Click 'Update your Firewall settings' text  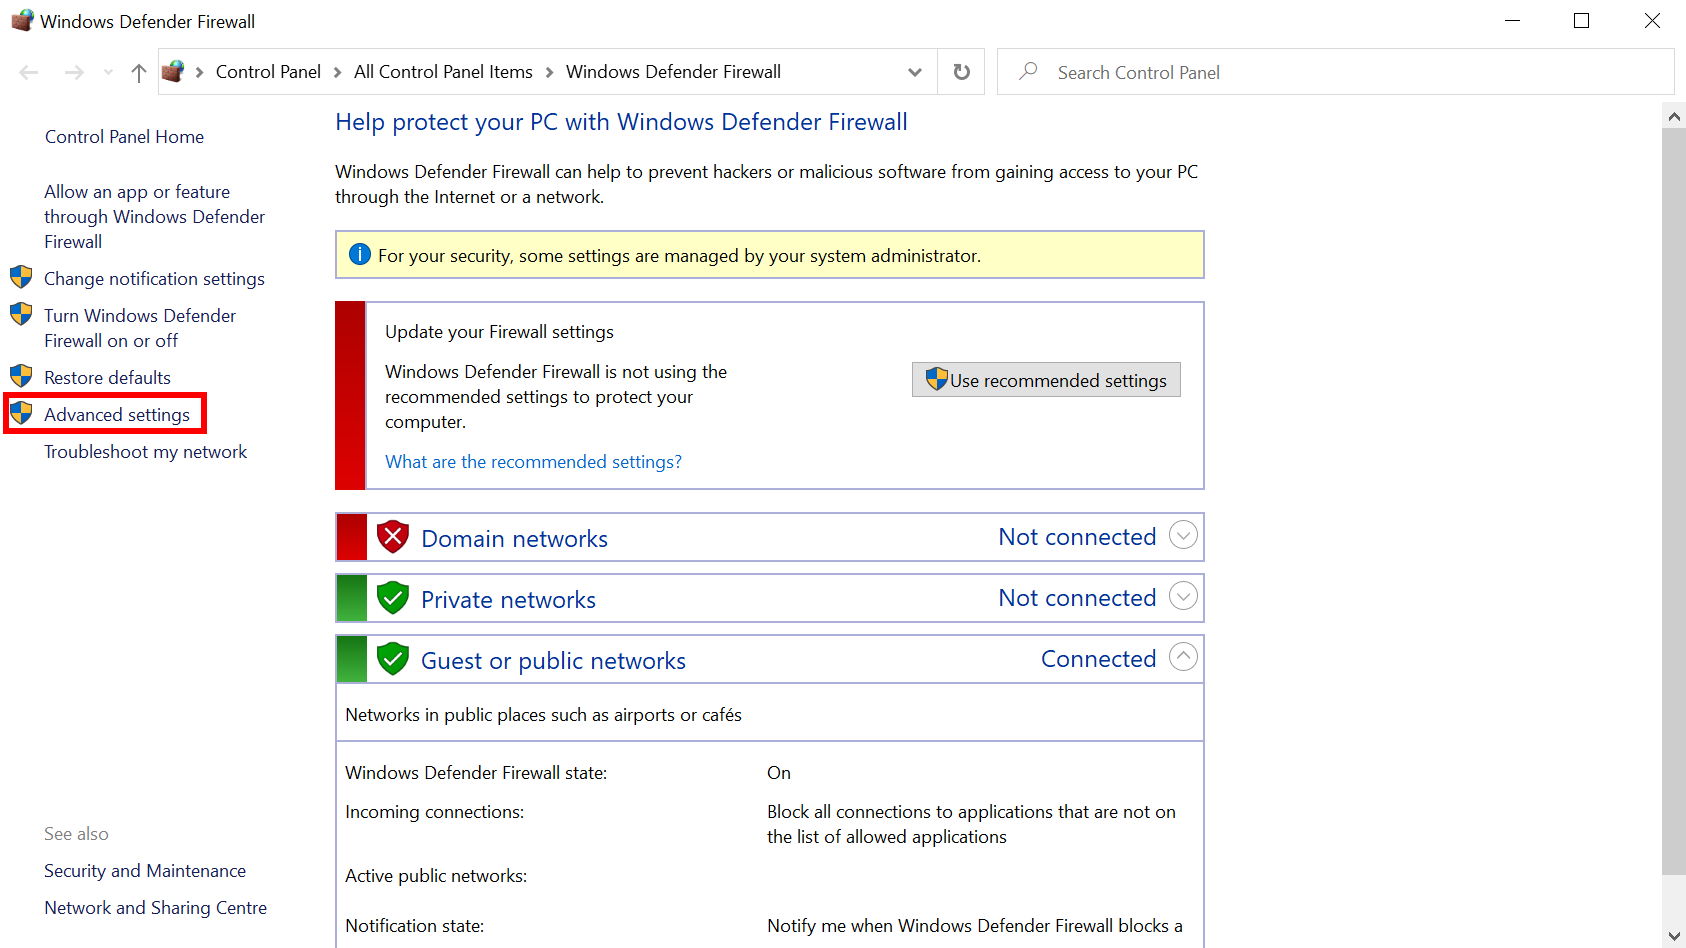click(x=499, y=332)
